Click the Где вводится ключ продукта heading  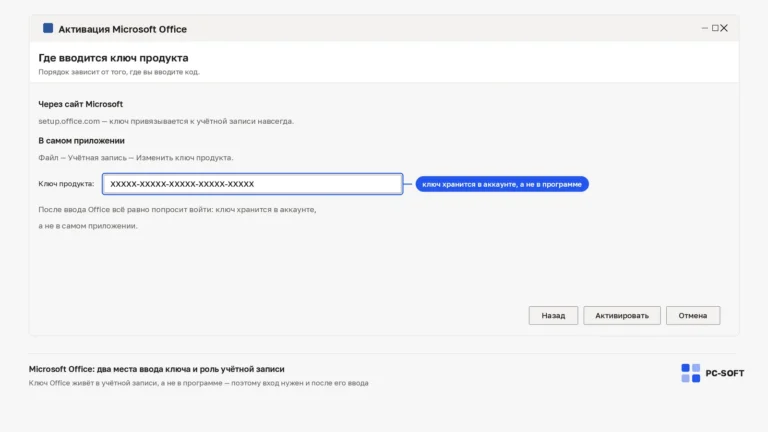[113, 58]
